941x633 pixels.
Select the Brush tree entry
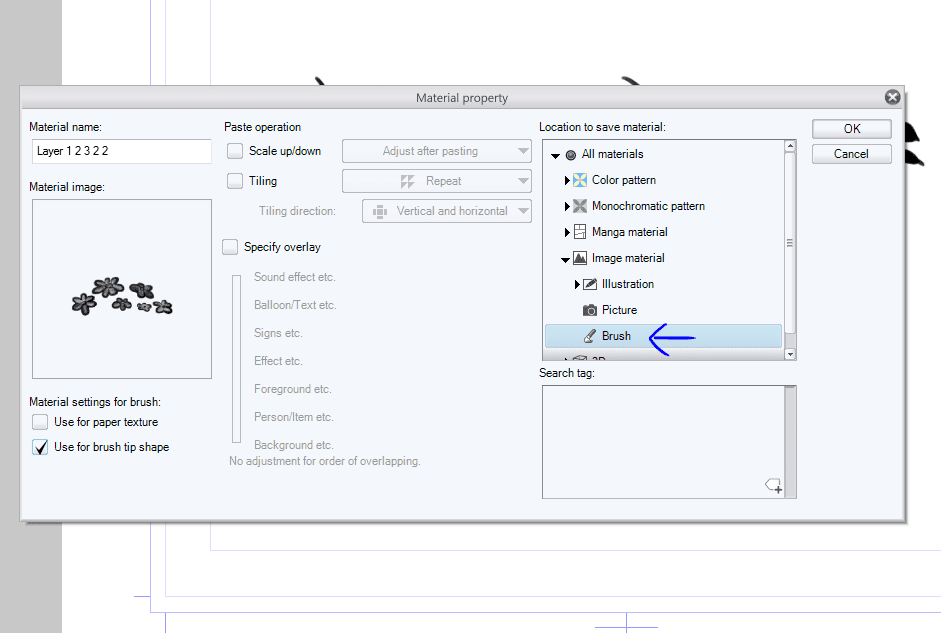tap(663, 336)
